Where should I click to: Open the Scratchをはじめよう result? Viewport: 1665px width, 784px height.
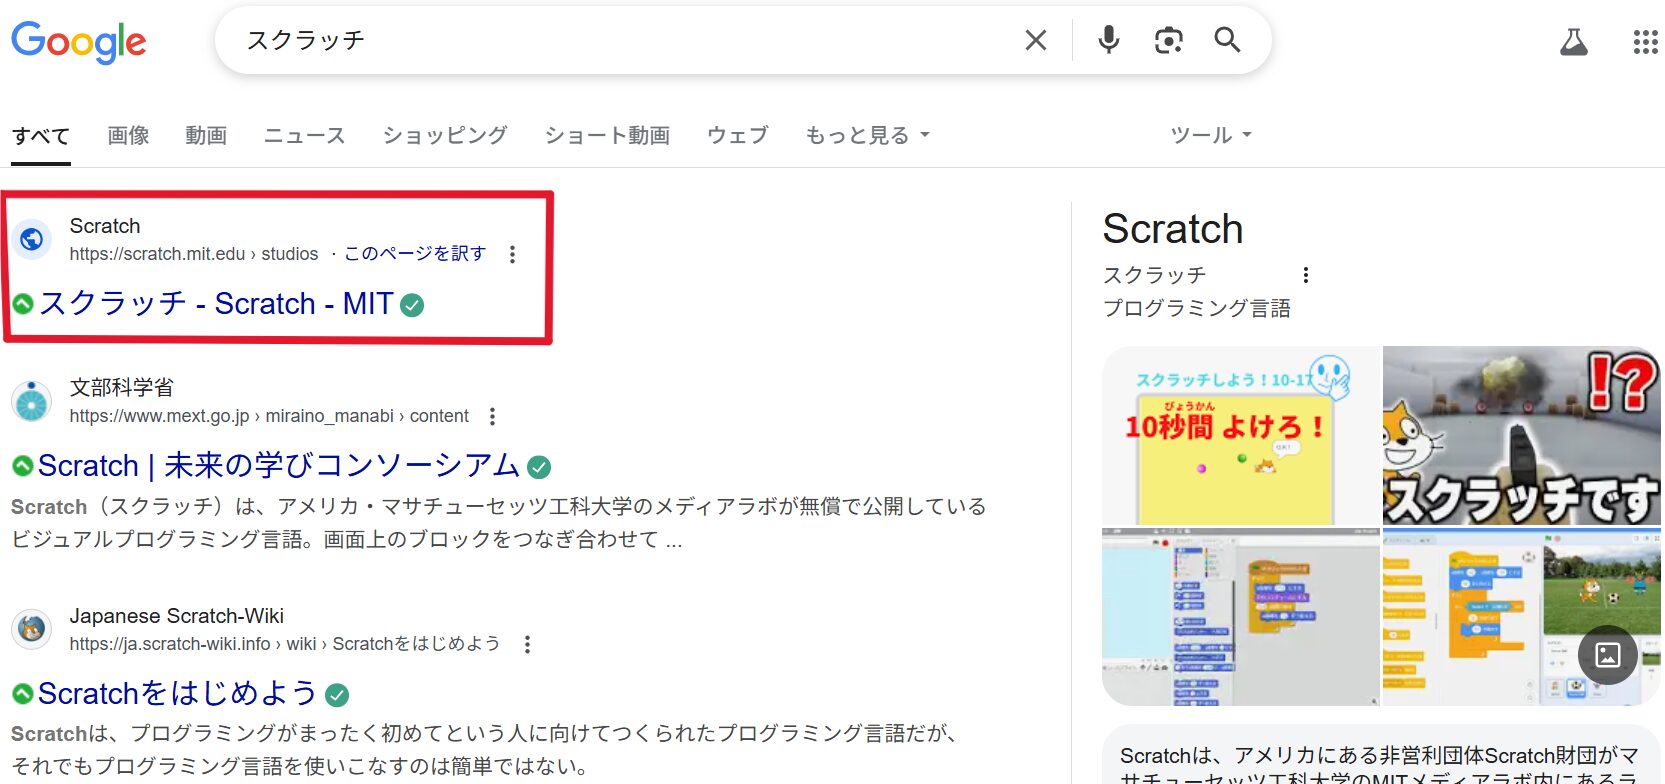click(178, 693)
